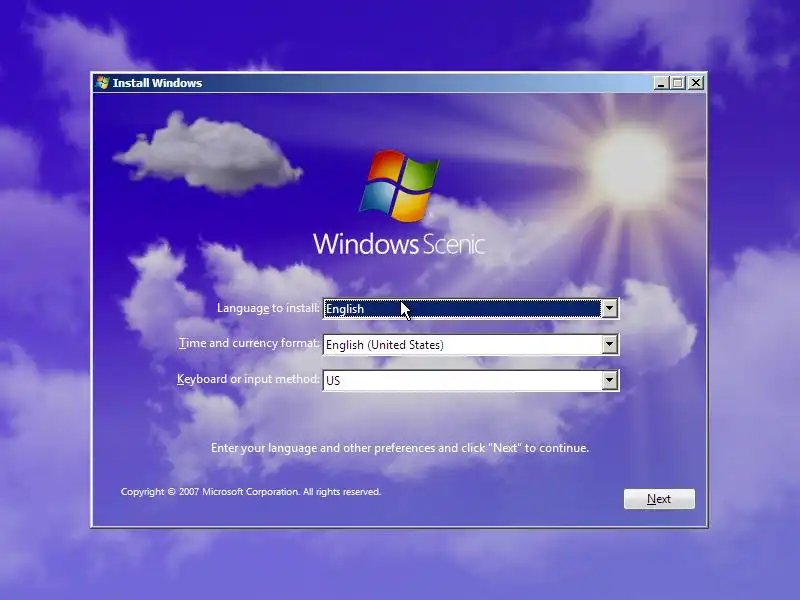
Task: Click the 'Language to install:' label
Action: 268,308
